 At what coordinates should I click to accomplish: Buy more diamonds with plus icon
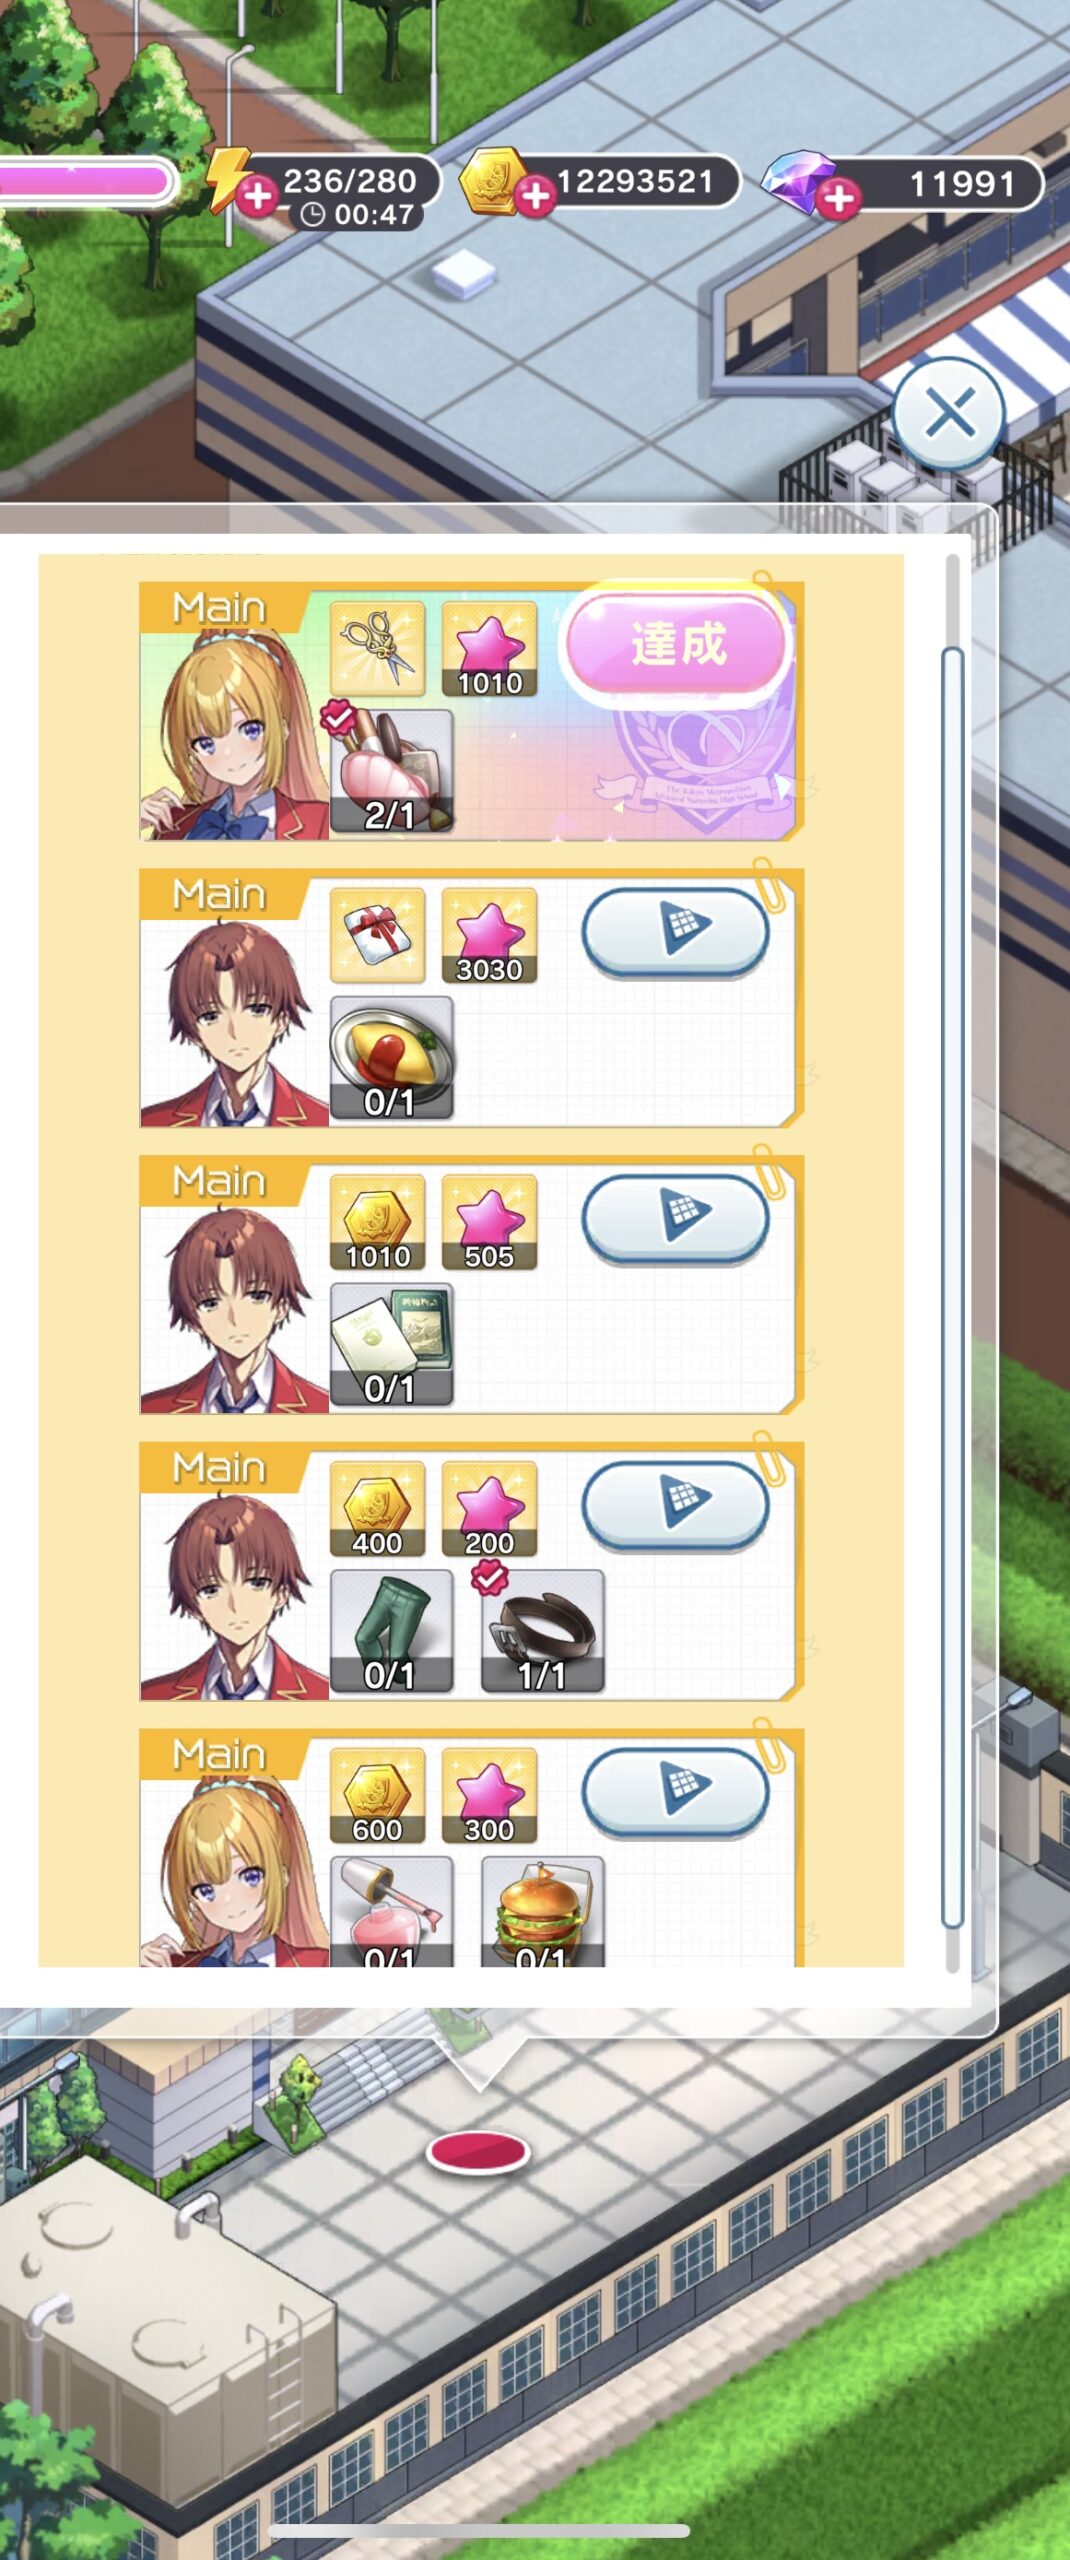pyautogui.click(x=838, y=198)
